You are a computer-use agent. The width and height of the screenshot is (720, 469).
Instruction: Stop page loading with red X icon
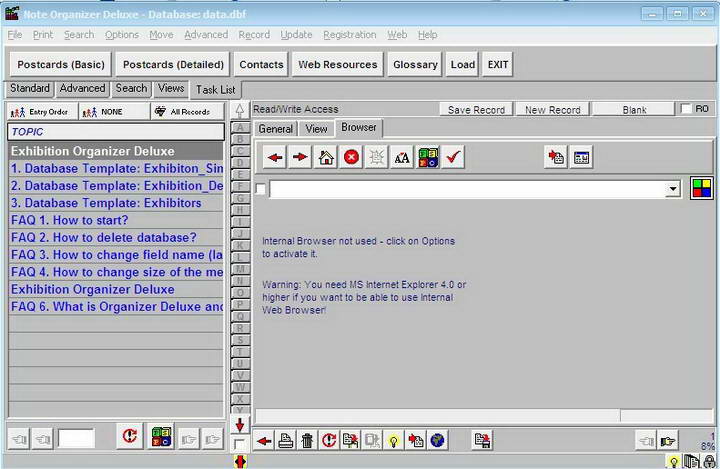point(351,158)
